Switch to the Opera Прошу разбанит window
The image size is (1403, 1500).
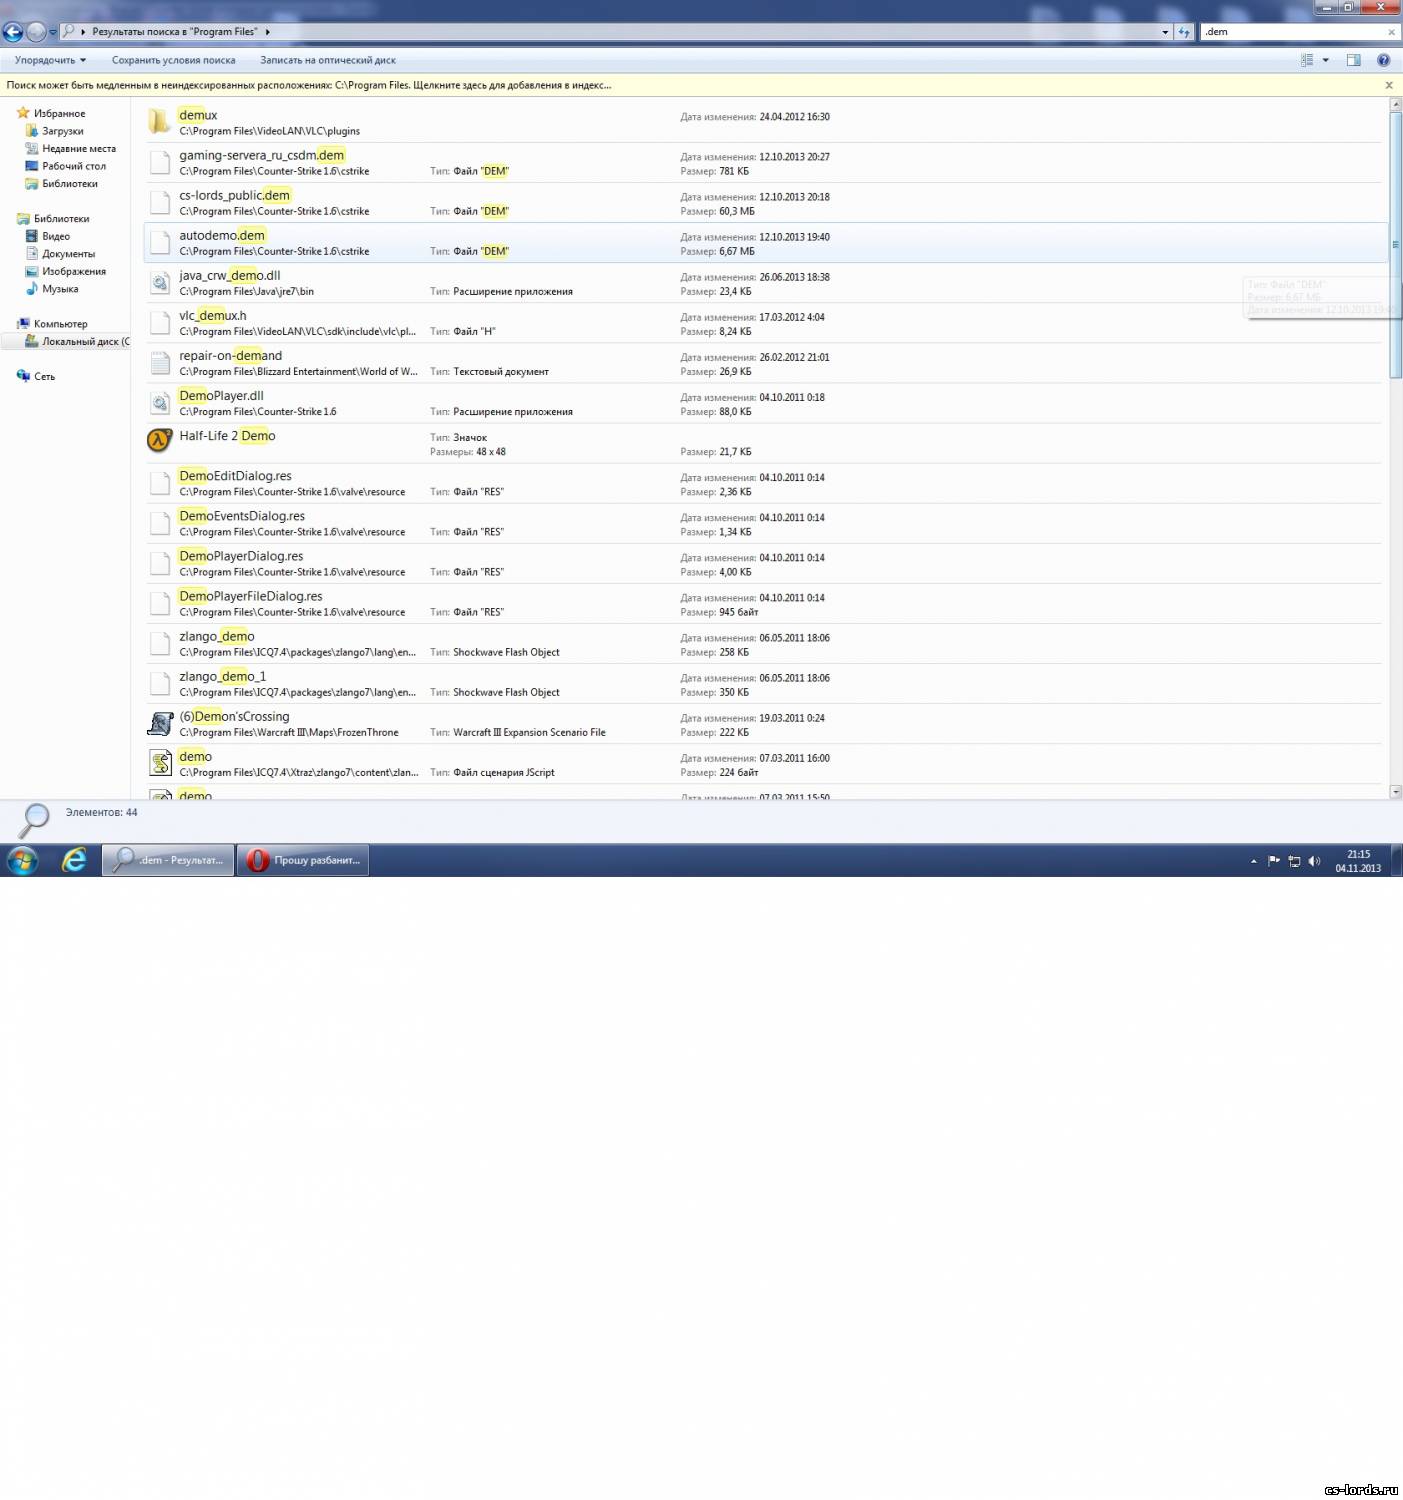point(303,860)
